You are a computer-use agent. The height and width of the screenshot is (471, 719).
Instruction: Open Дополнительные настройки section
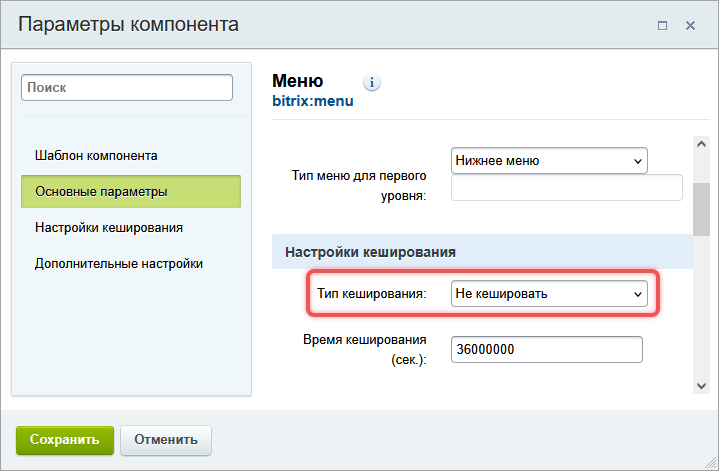(119, 263)
